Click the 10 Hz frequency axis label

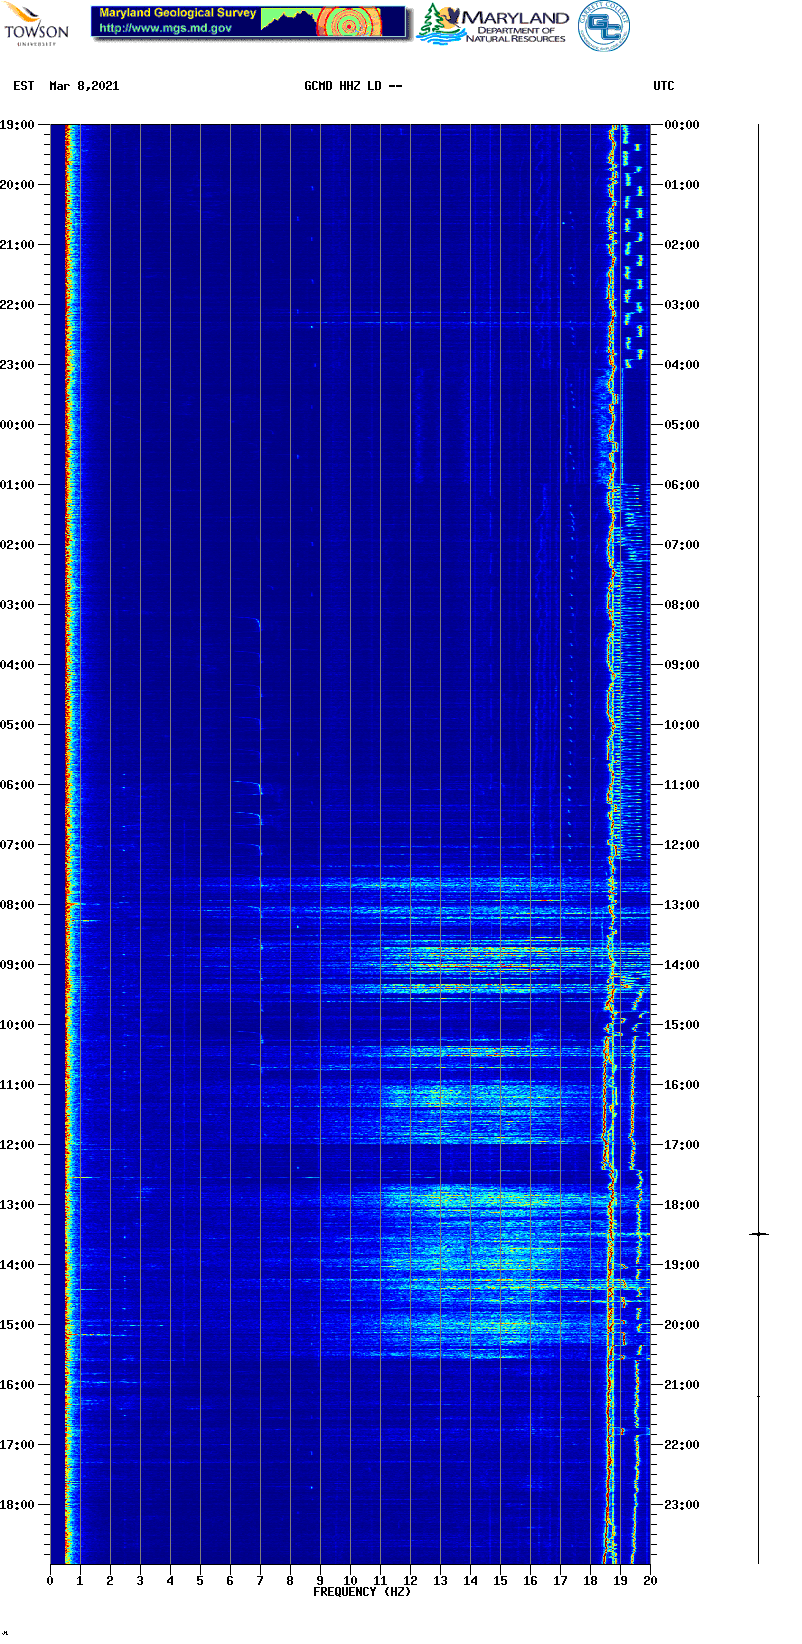click(350, 1581)
